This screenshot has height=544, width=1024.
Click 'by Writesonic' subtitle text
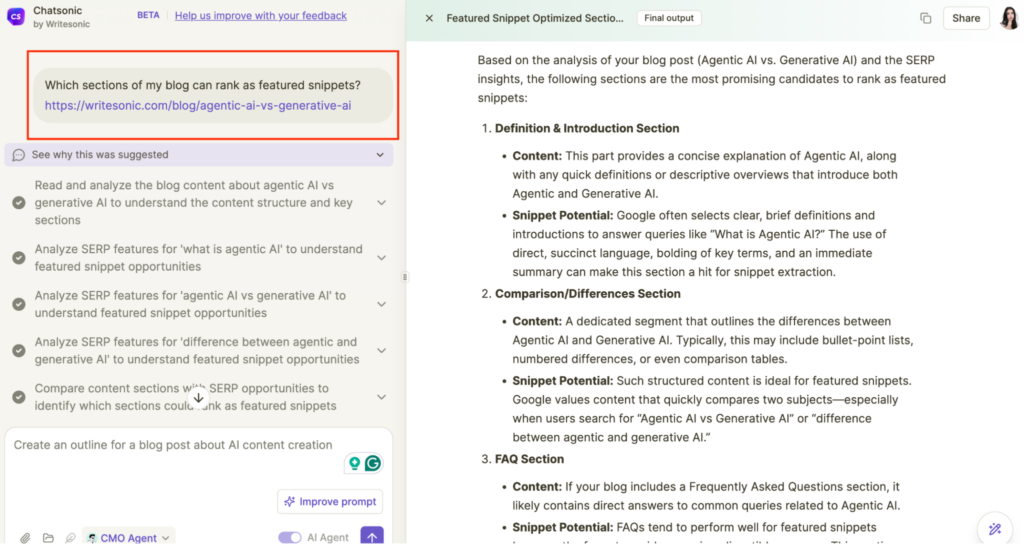(x=61, y=24)
